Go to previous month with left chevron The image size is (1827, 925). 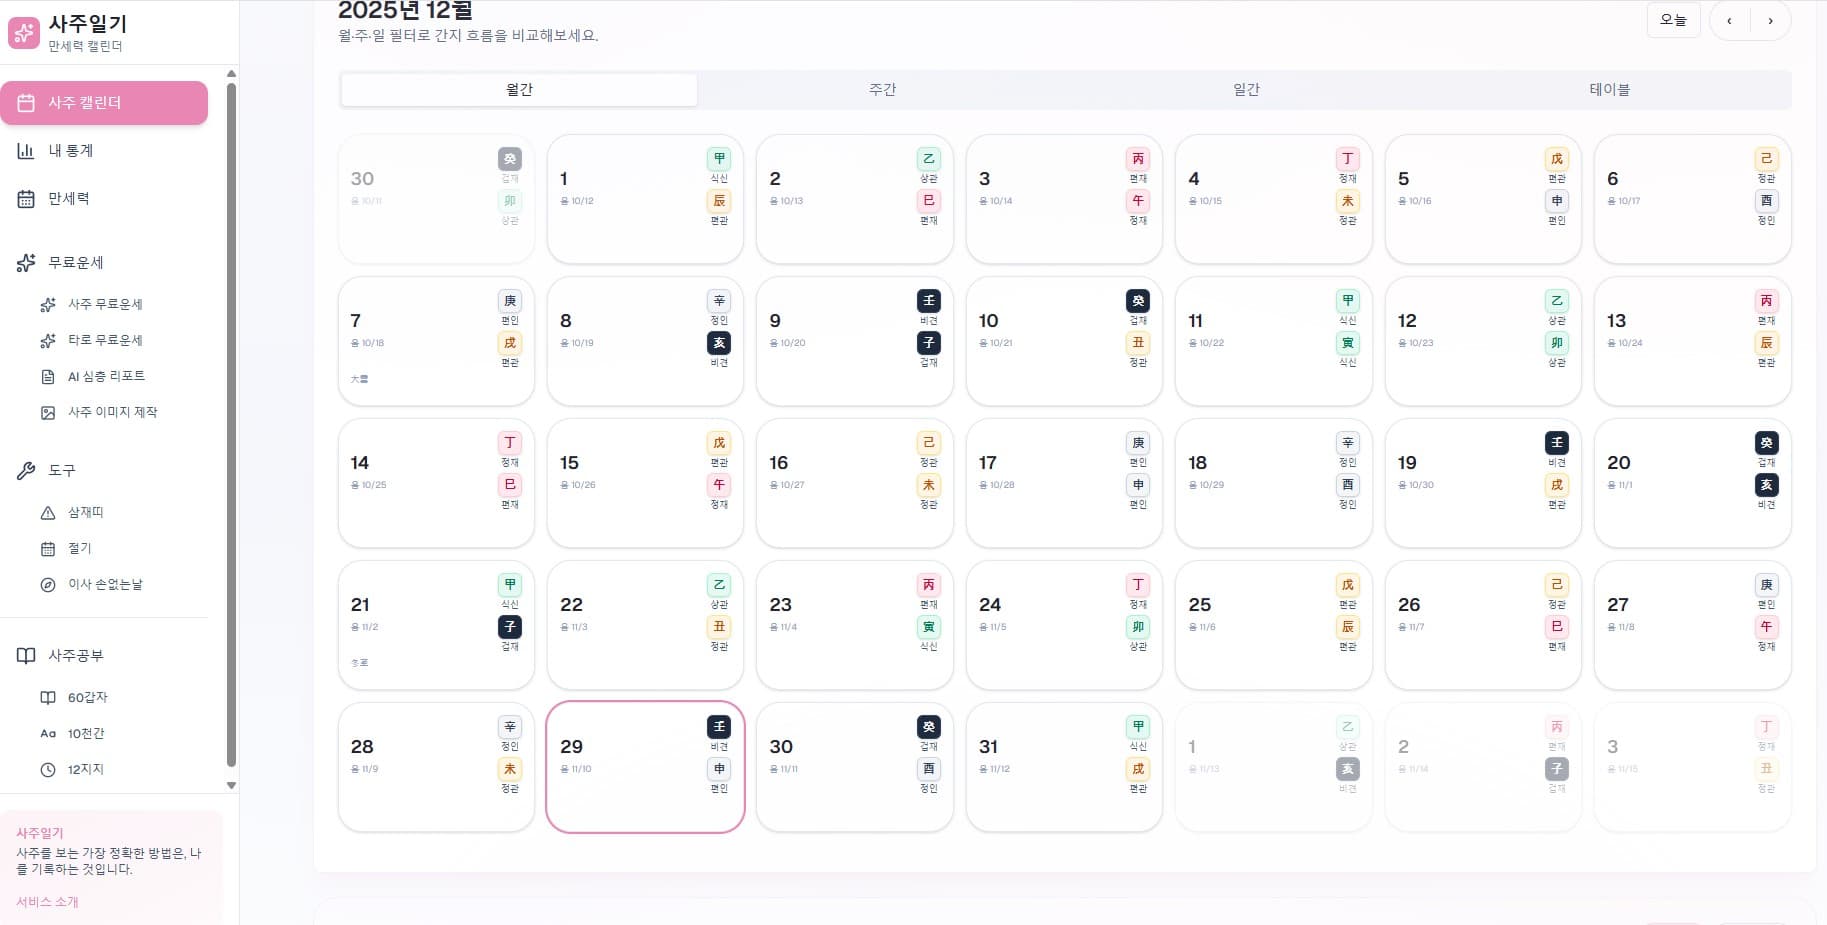(1729, 21)
